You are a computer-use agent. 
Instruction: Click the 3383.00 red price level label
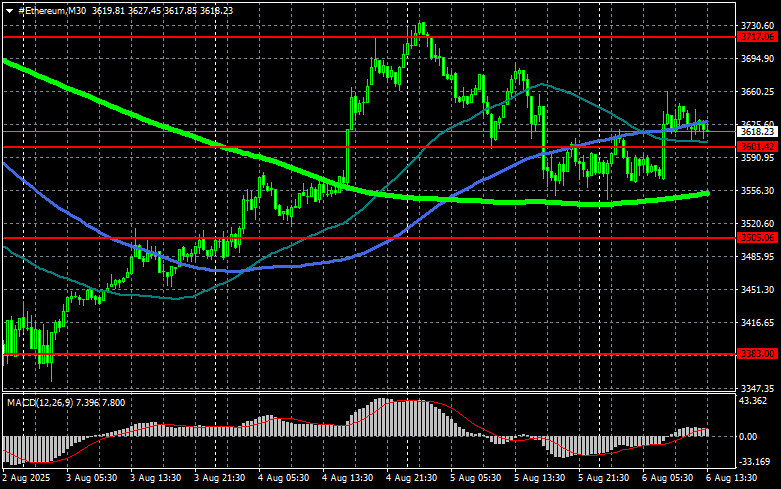[758, 354]
